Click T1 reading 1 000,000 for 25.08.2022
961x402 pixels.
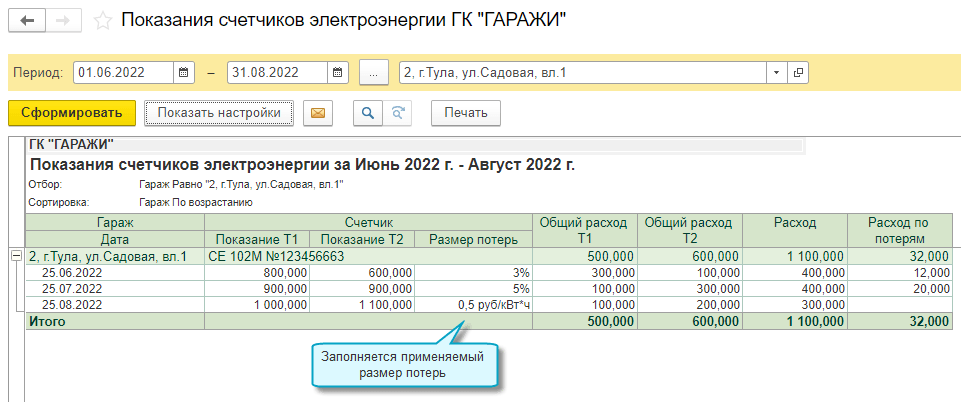tap(257, 304)
